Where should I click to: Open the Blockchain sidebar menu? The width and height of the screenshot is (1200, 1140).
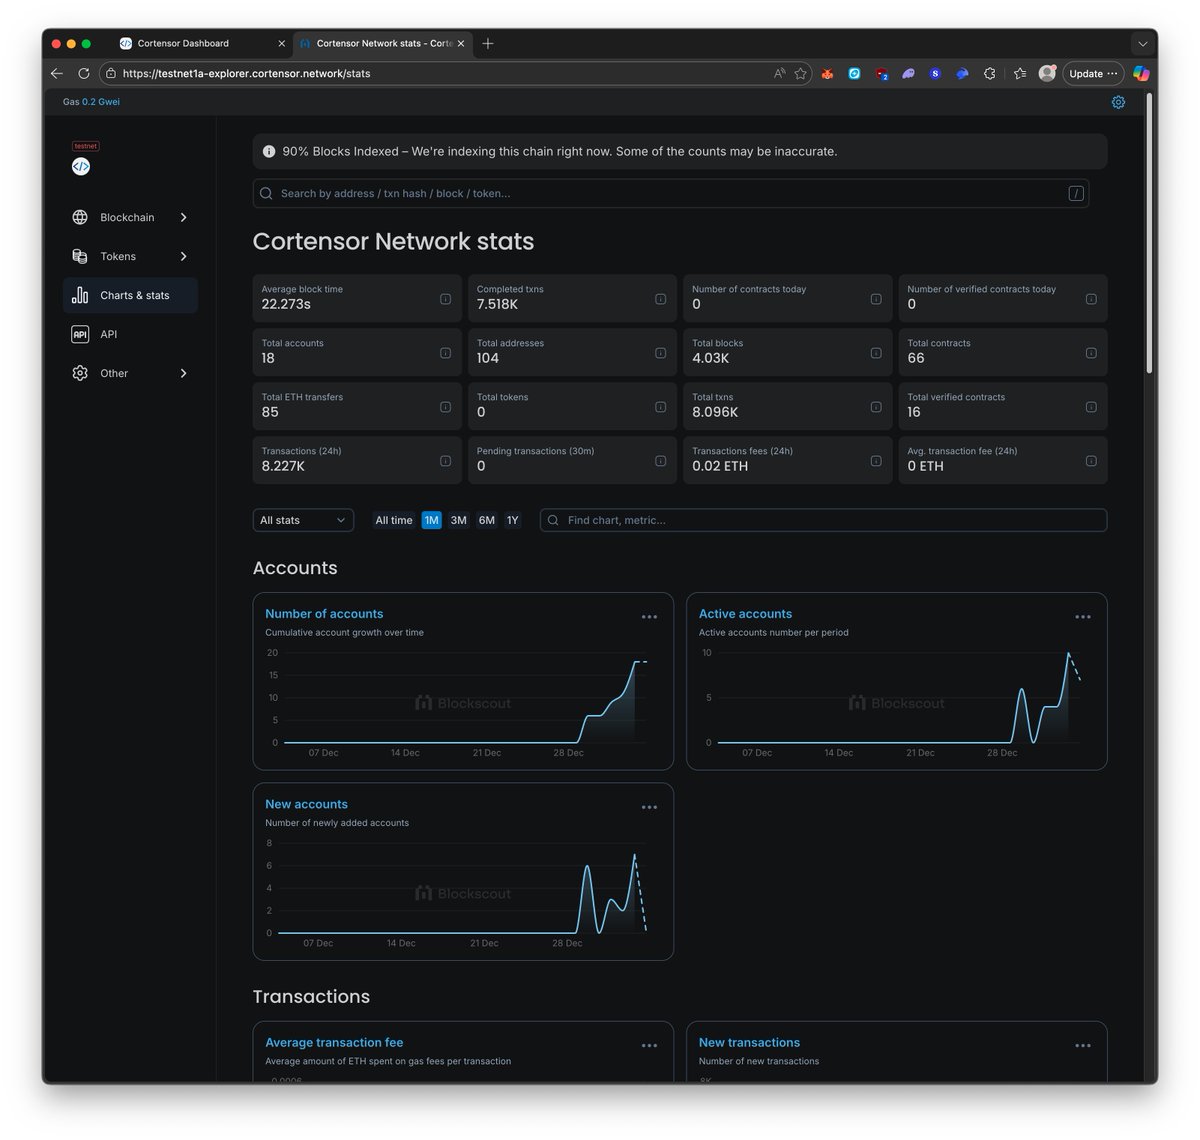130,217
